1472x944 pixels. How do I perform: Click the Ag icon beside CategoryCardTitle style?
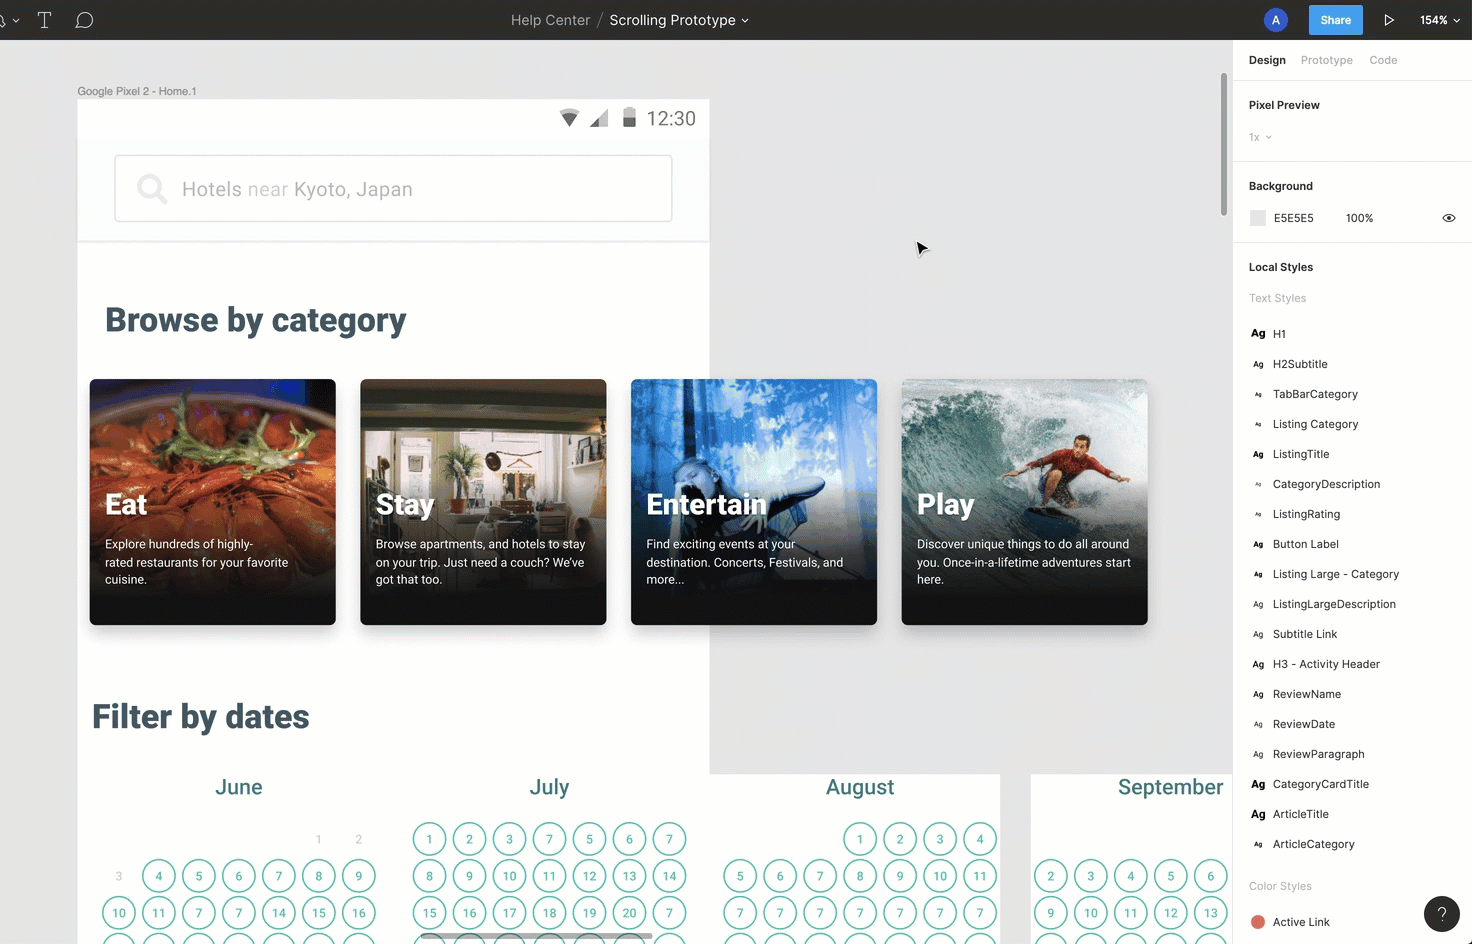coord(1257,784)
